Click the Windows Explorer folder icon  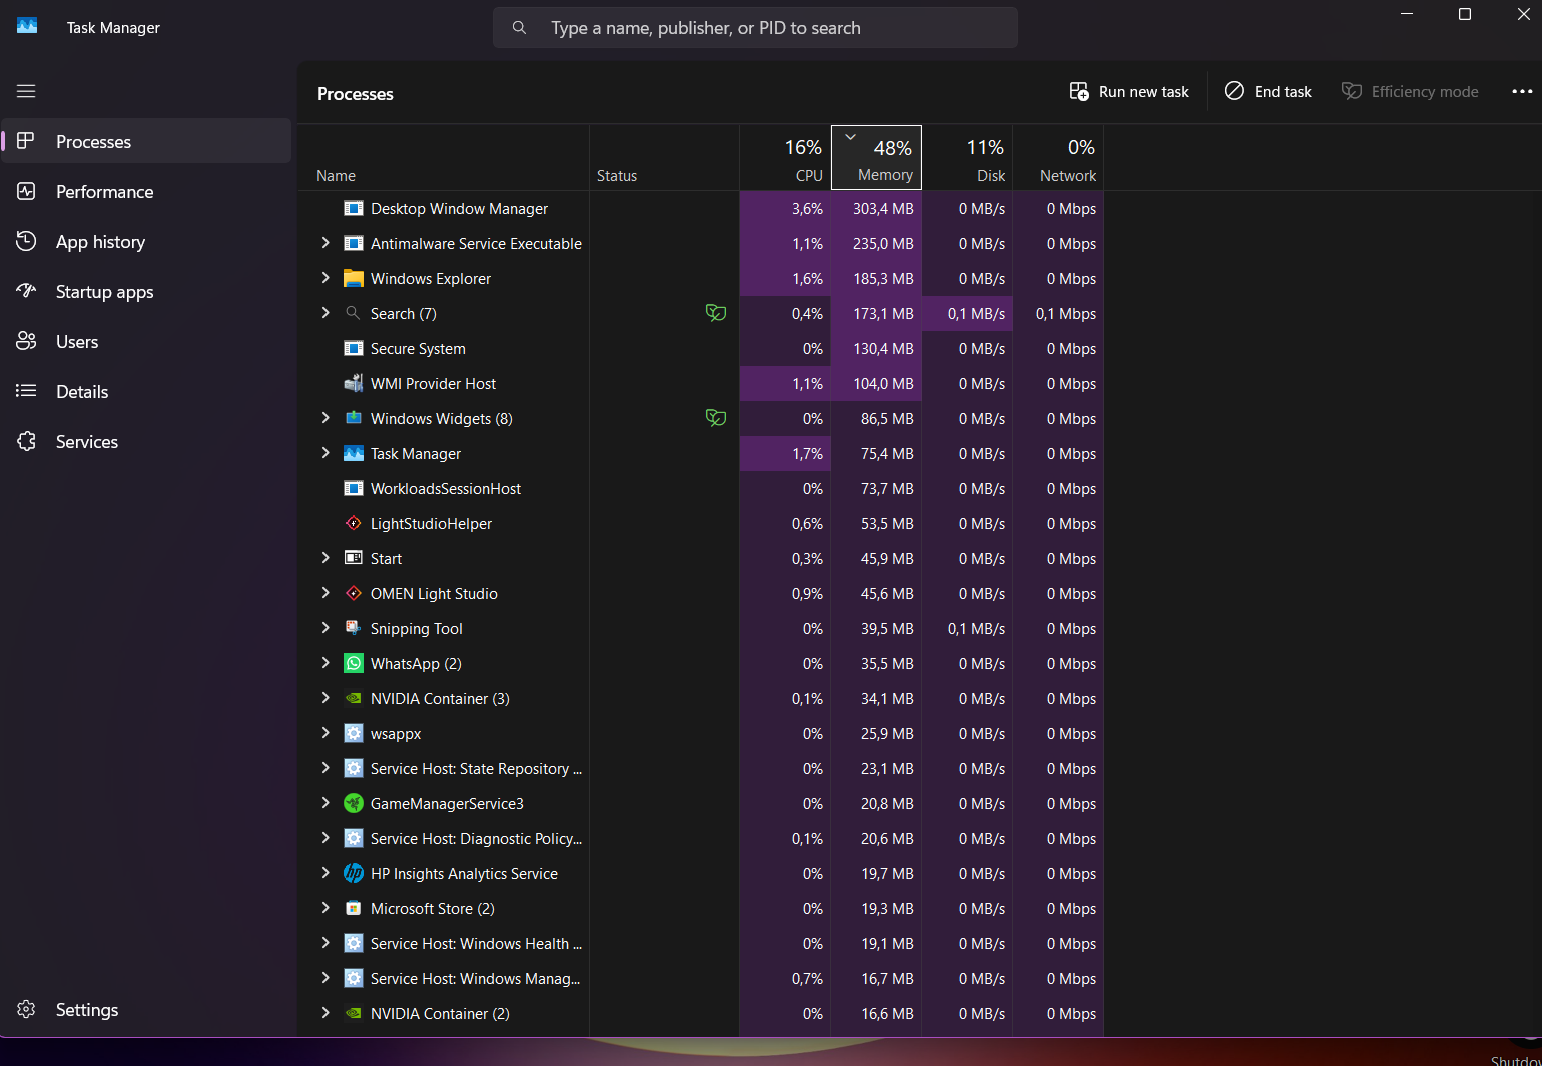pyautogui.click(x=354, y=278)
